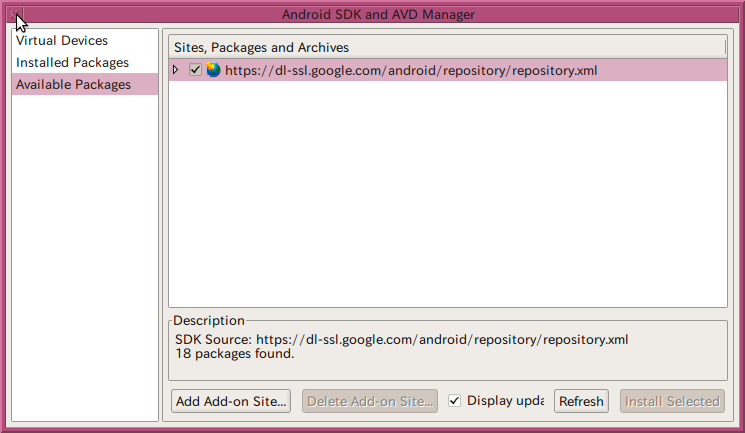Click the Android SDK and AVD Manager title bar

pos(378,14)
